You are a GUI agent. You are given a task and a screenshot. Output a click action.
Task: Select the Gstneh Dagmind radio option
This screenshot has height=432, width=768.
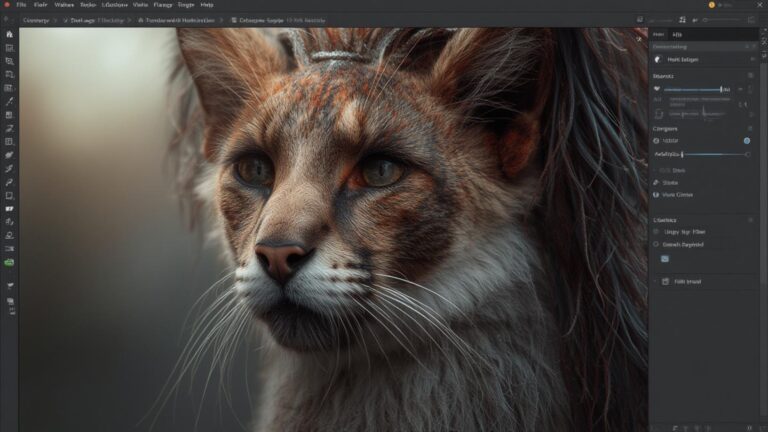tap(656, 244)
